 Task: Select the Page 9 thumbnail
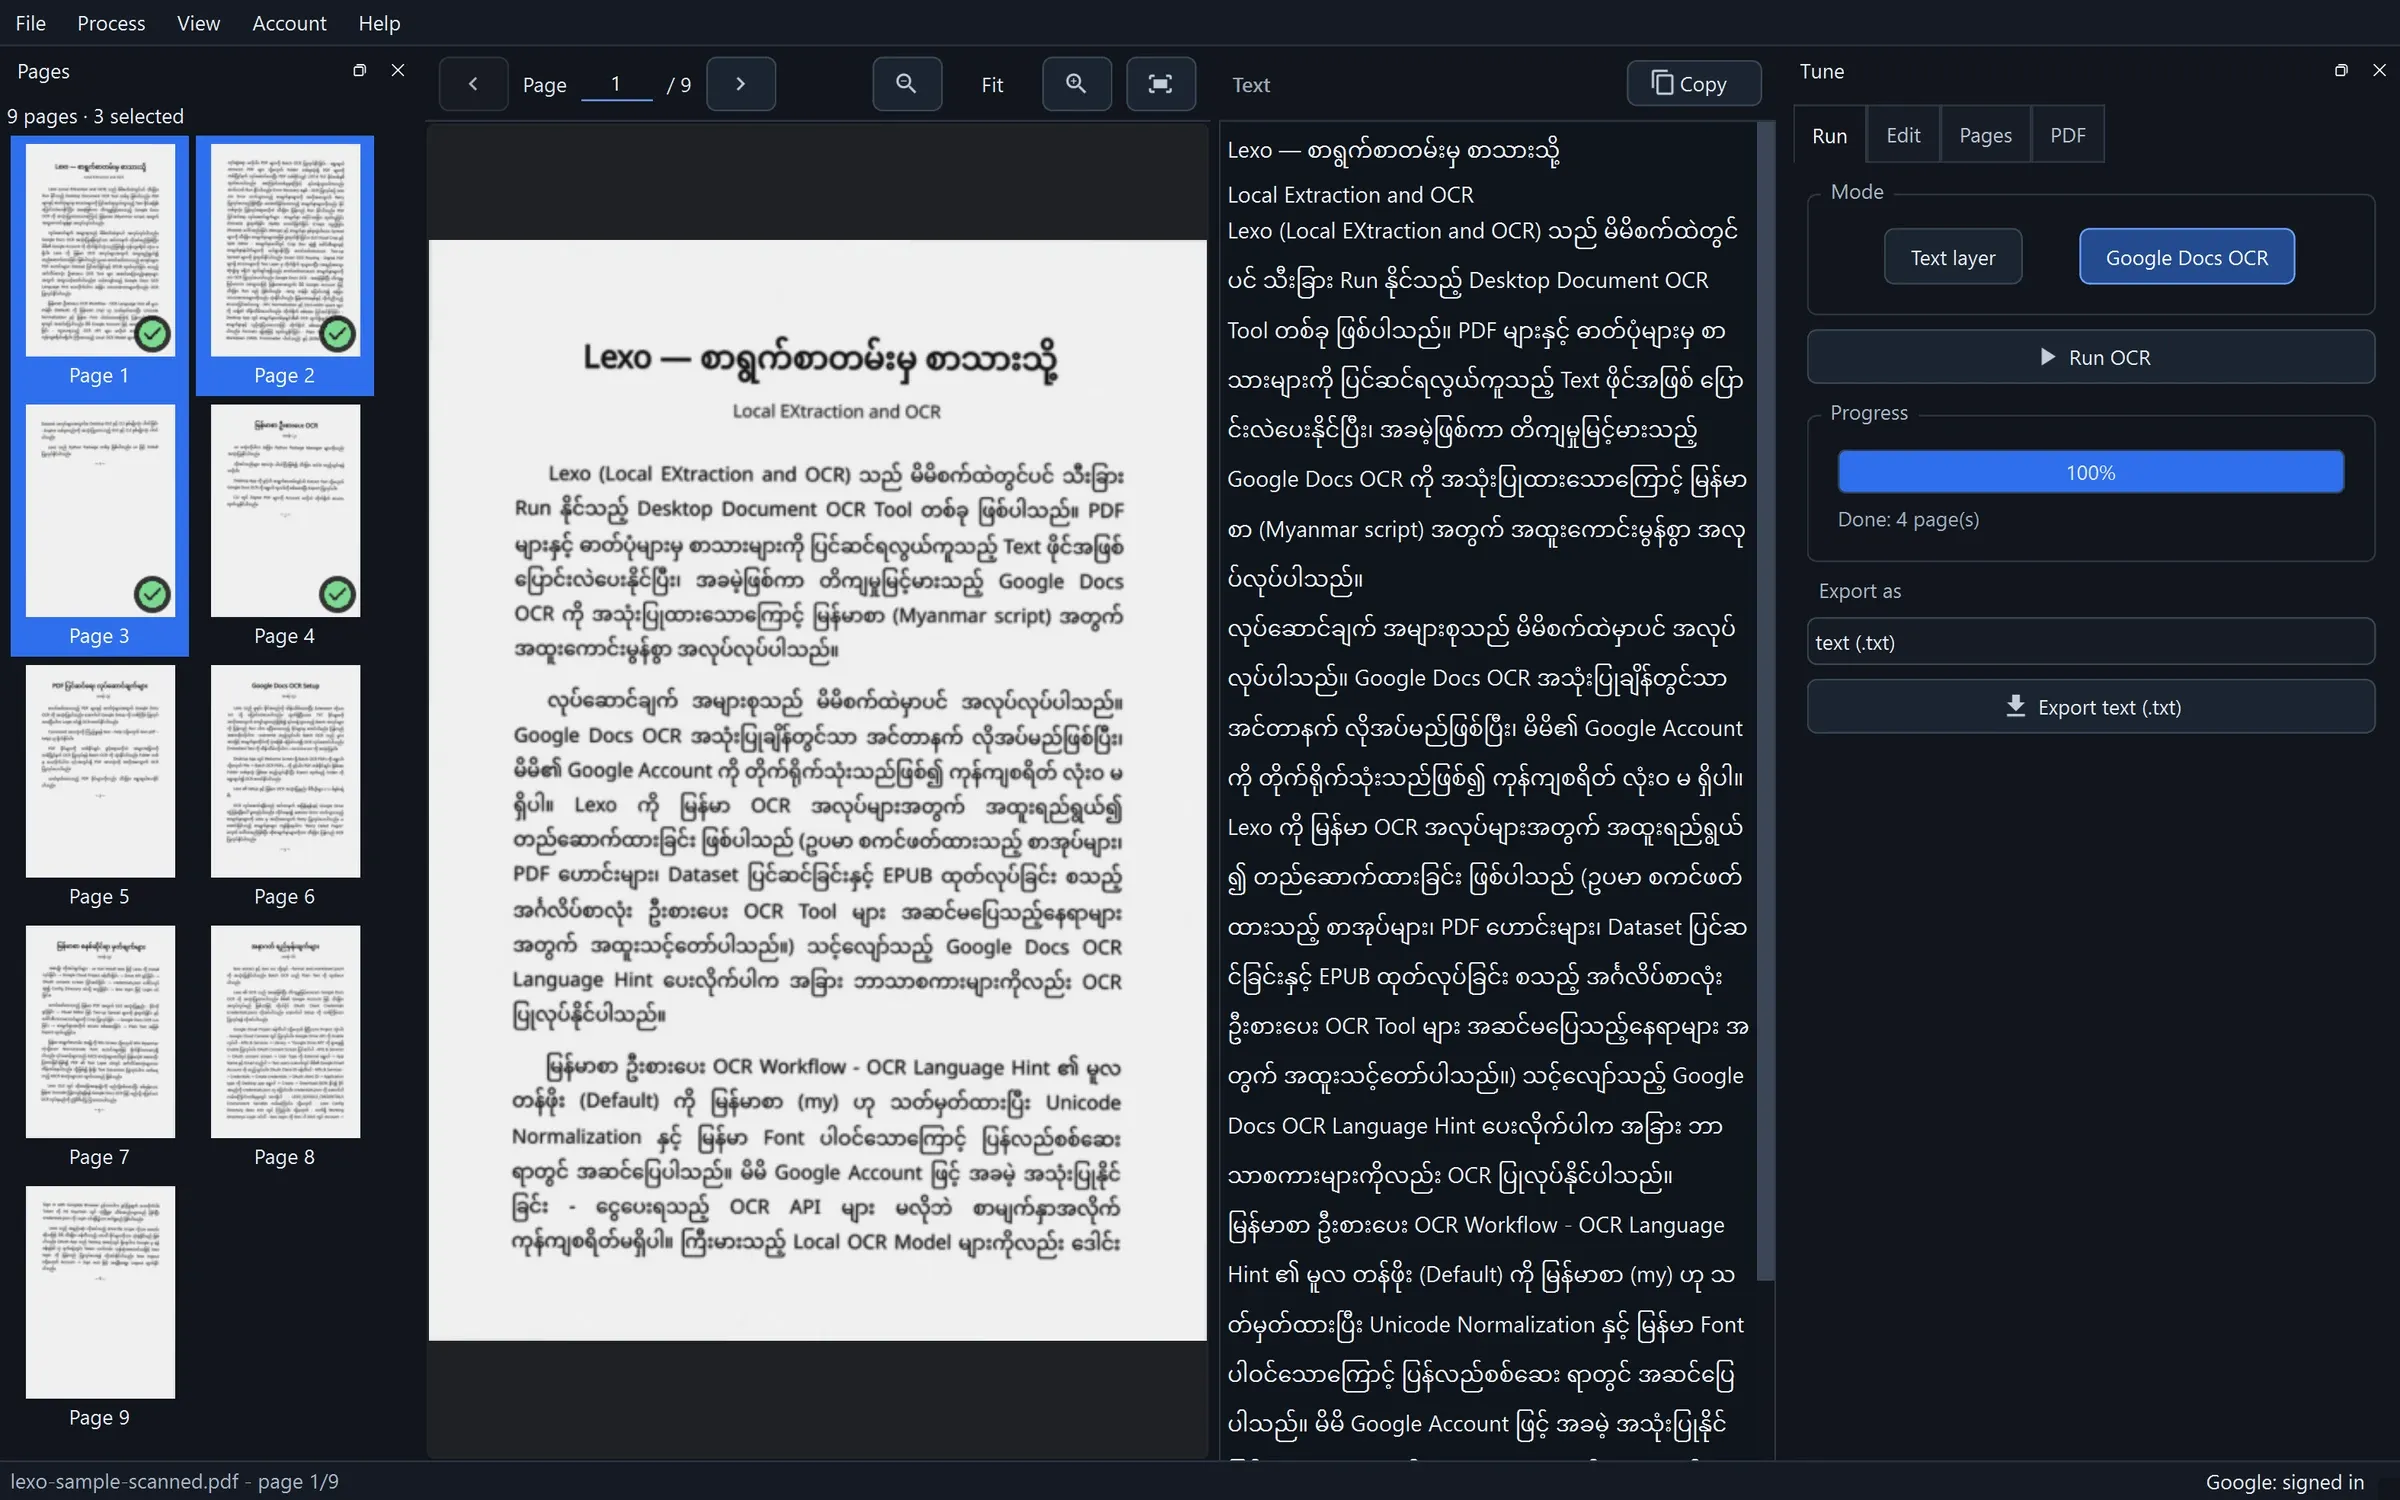[x=100, y=1308]
